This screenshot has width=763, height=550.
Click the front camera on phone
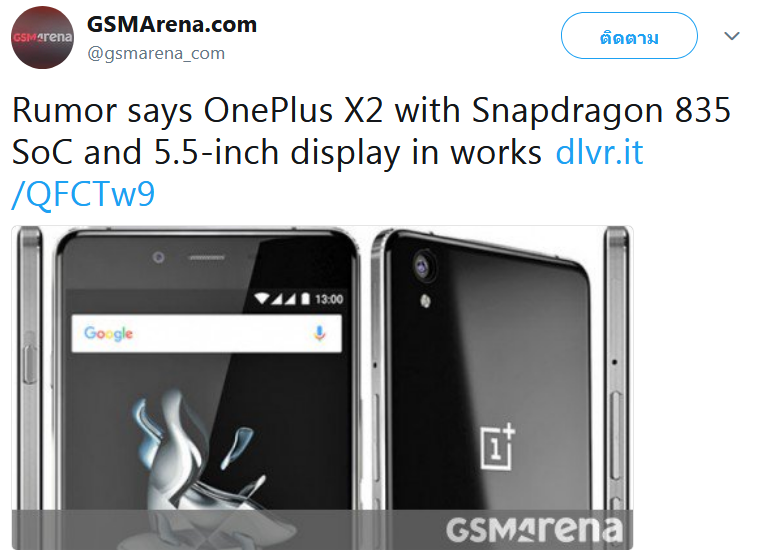[158, 257]
